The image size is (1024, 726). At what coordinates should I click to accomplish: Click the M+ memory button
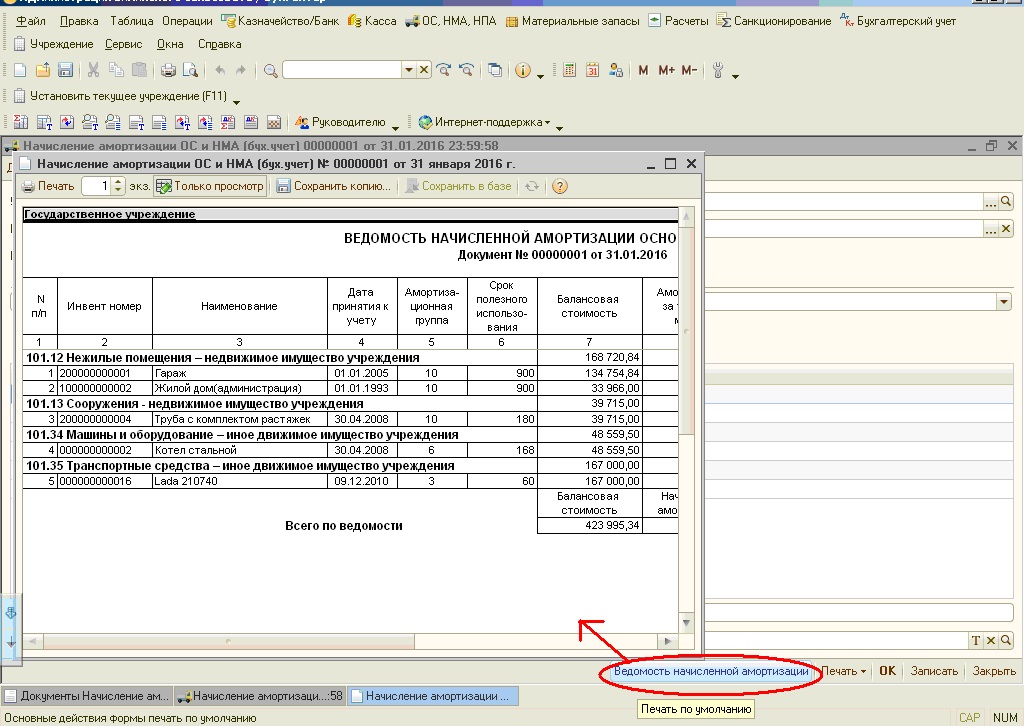pyautogui.click(x=666, y=70)
